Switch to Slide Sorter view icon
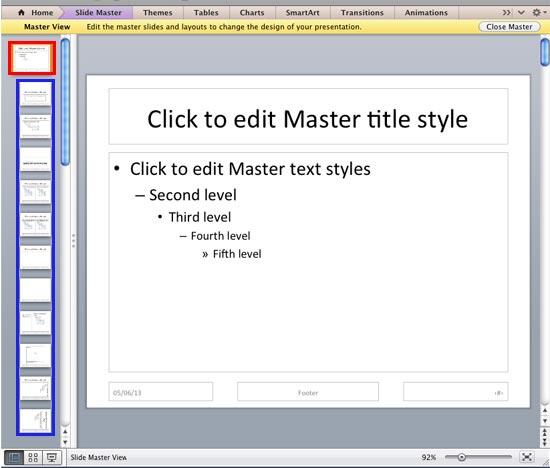Image resolution: width=550 pixels, height=468 pixels. 33,457
